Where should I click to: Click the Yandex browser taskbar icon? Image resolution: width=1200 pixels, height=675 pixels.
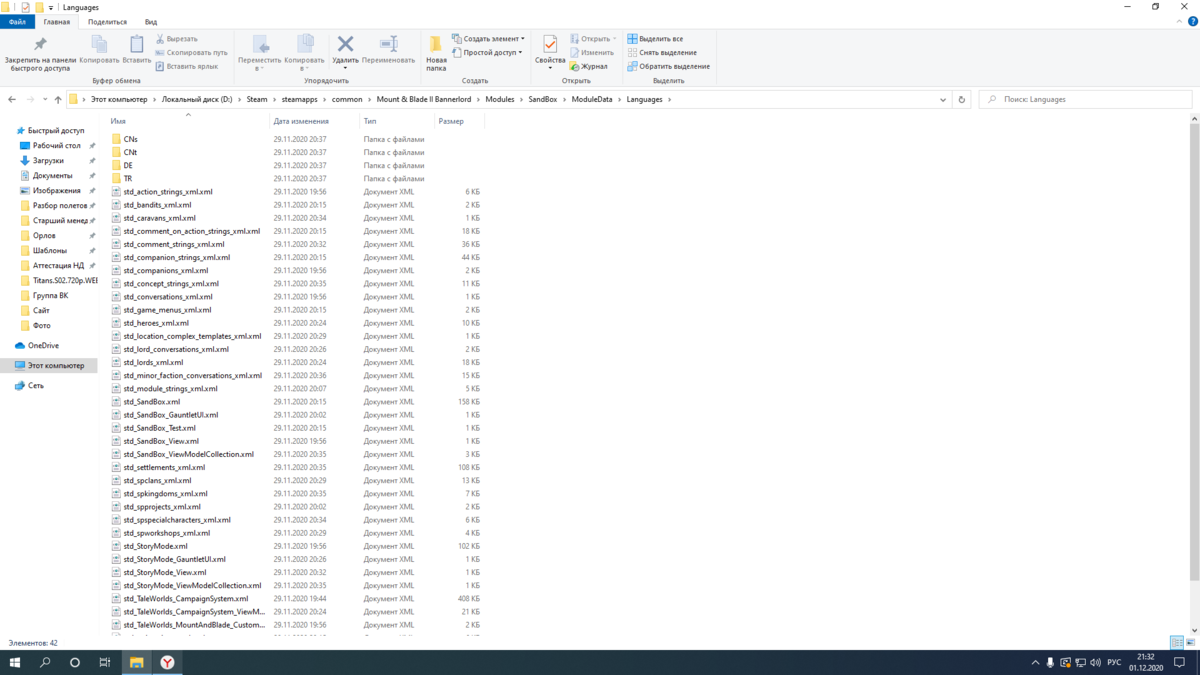(167, 662)
